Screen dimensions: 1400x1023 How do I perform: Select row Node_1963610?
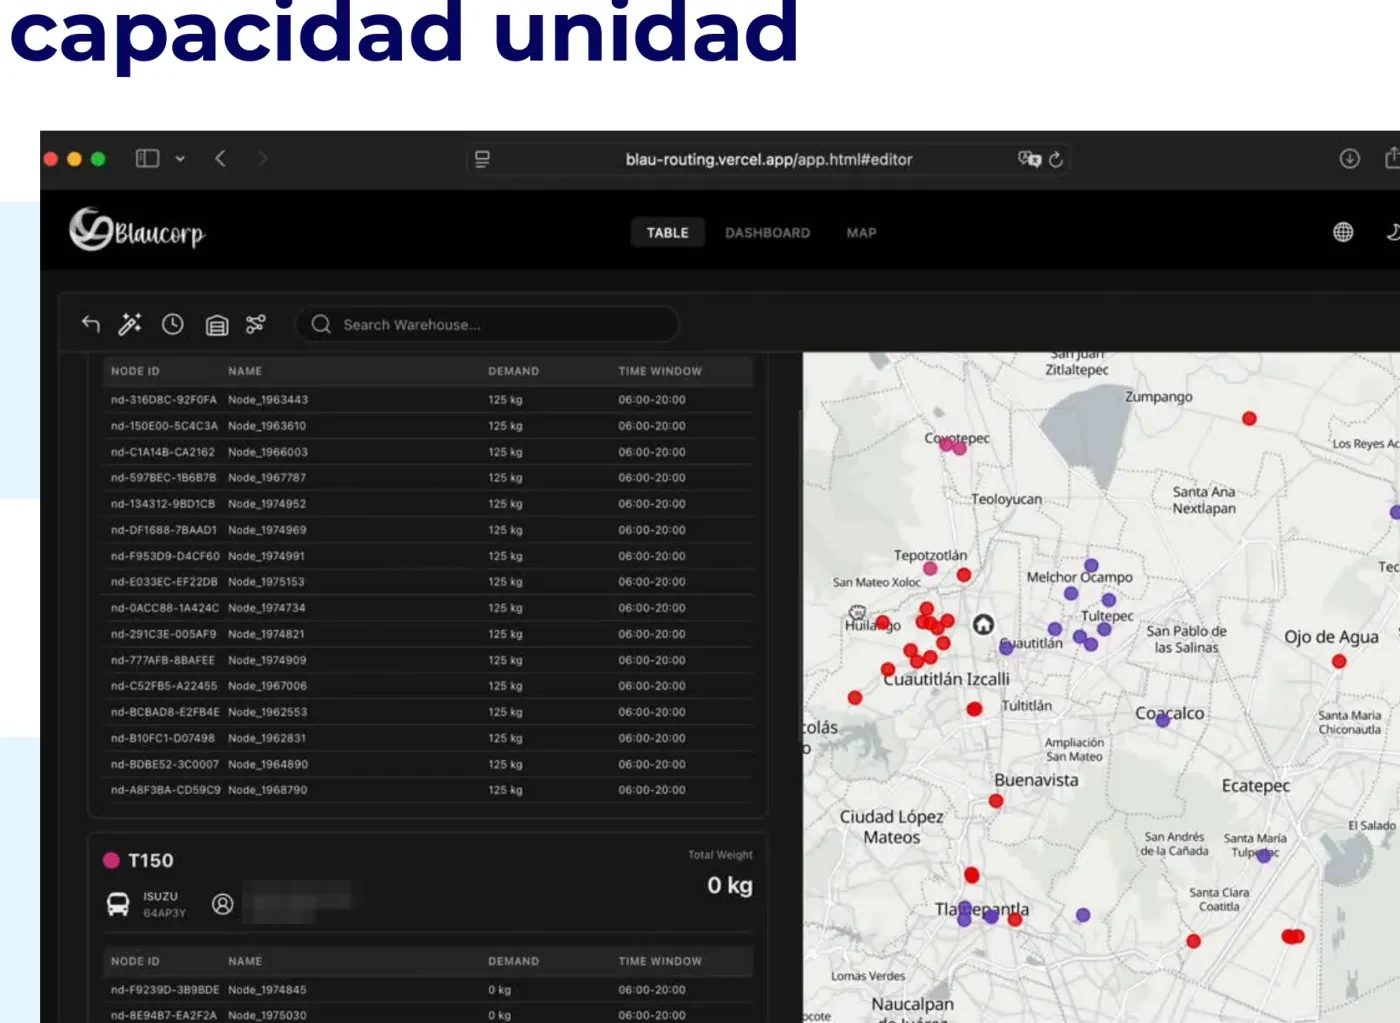428,425
